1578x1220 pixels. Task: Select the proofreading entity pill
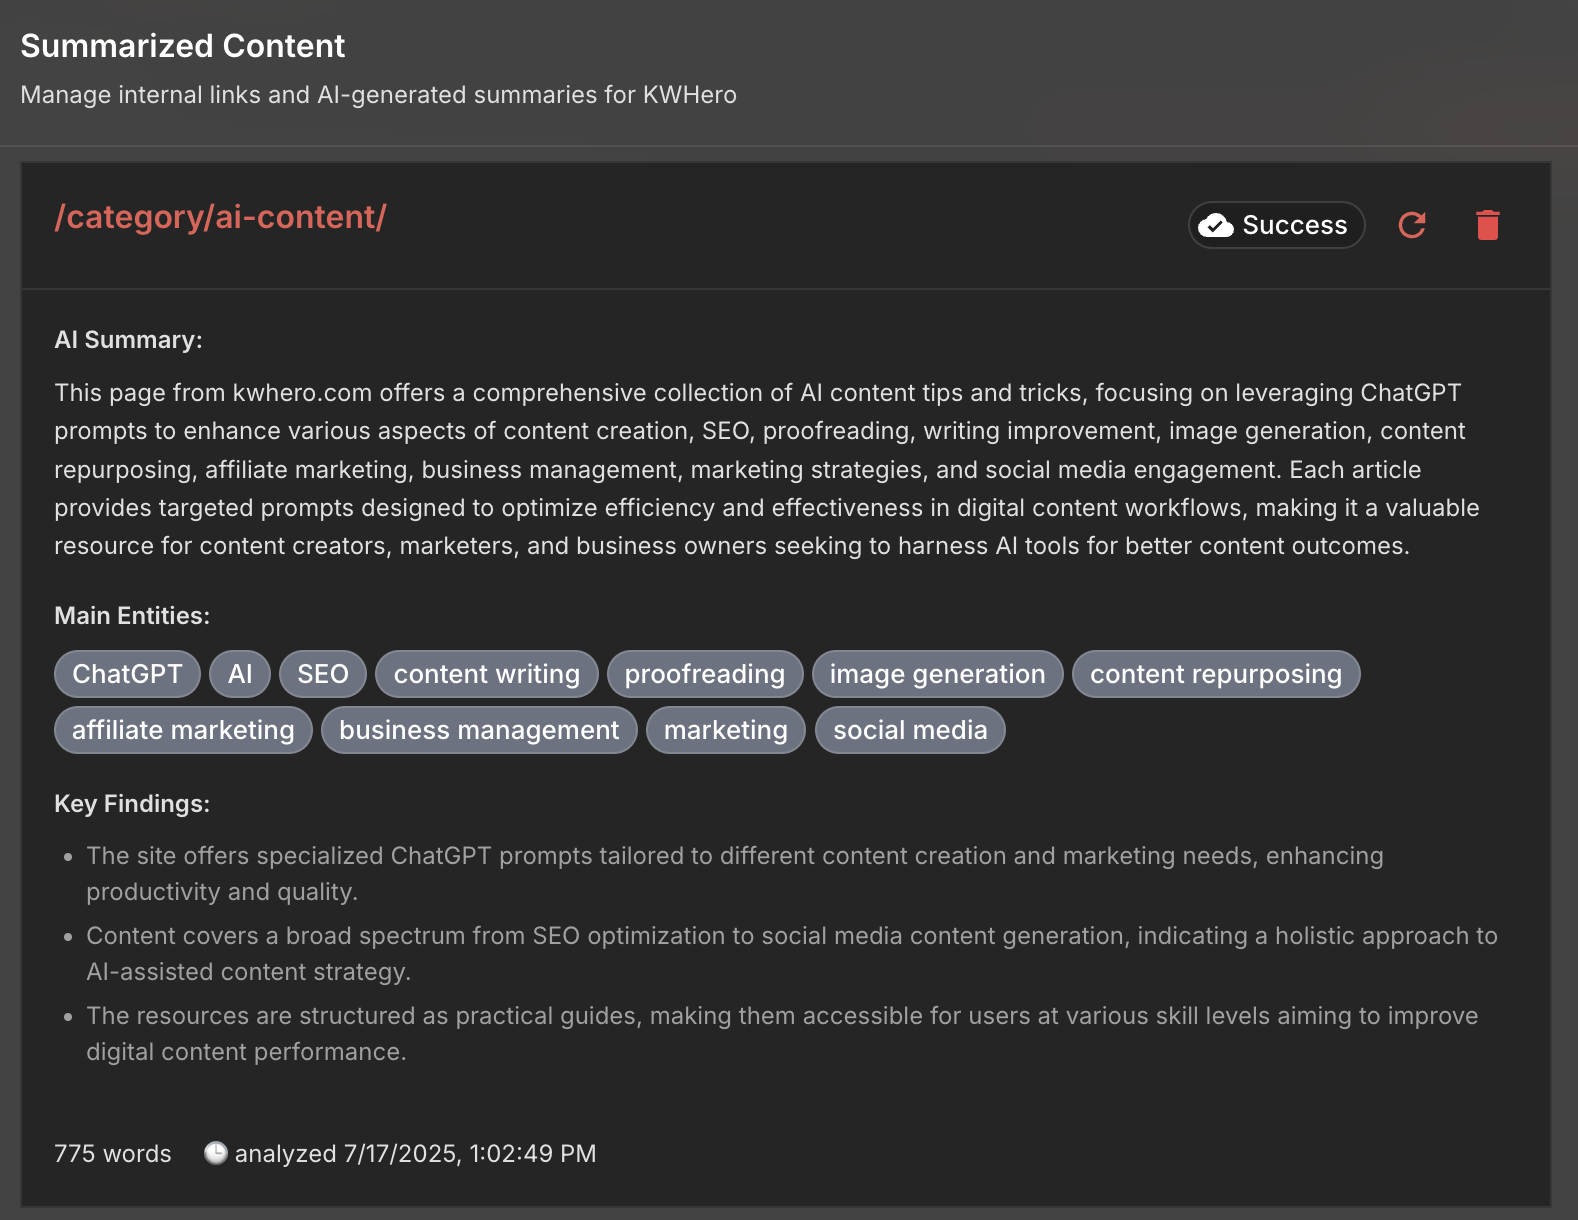coord(705,674)
